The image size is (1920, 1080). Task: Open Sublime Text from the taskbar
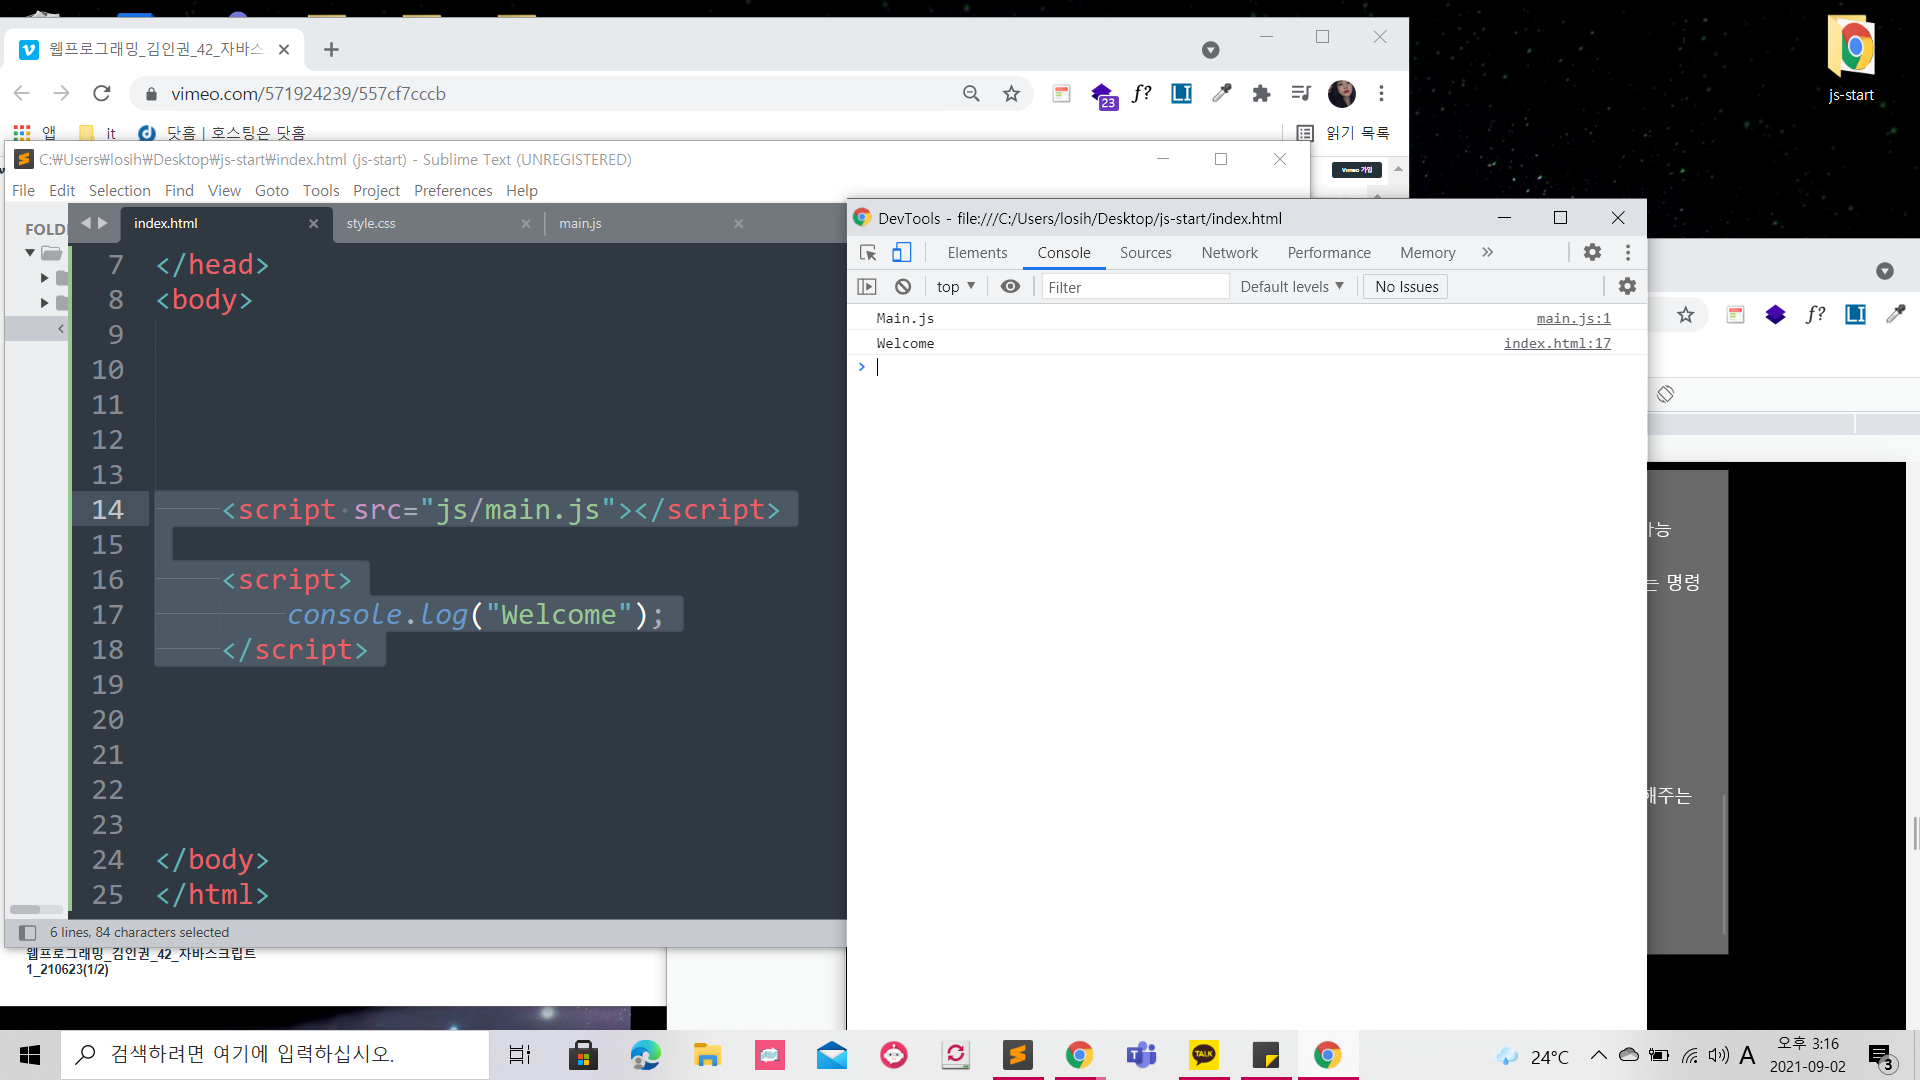point(1017,1055)
